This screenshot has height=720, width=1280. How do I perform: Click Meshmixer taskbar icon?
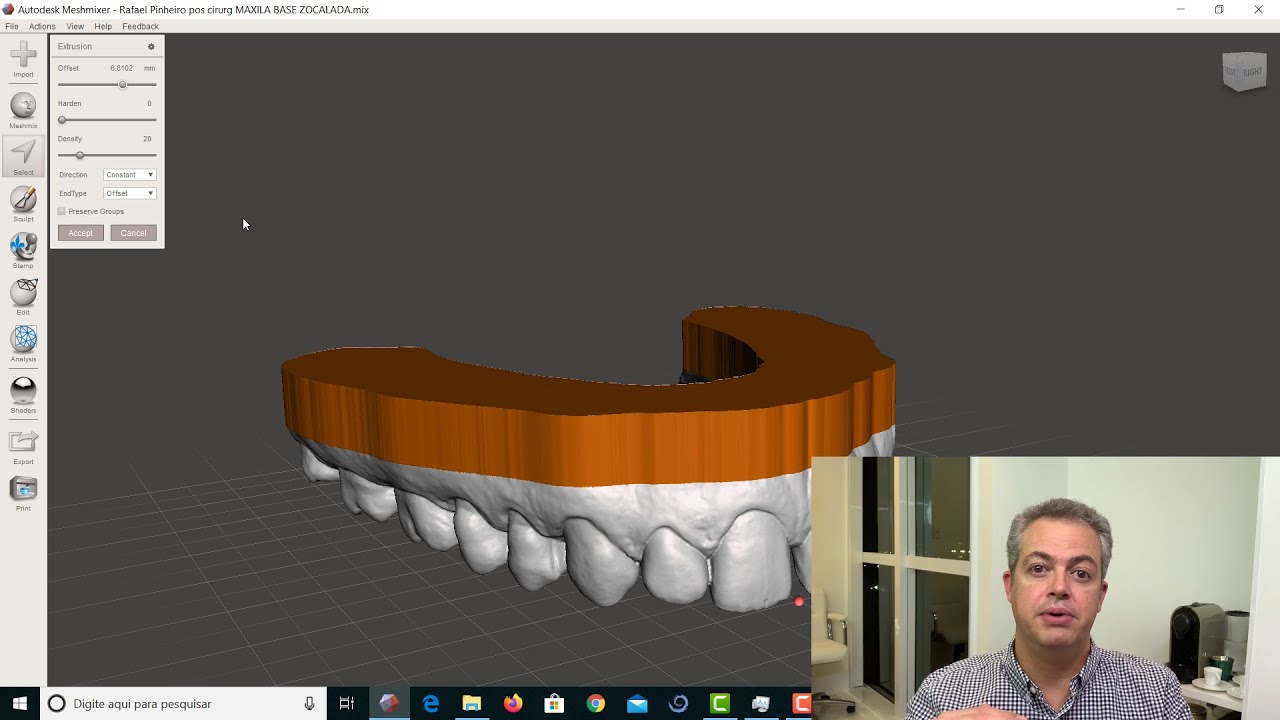[x=389, y=704]
